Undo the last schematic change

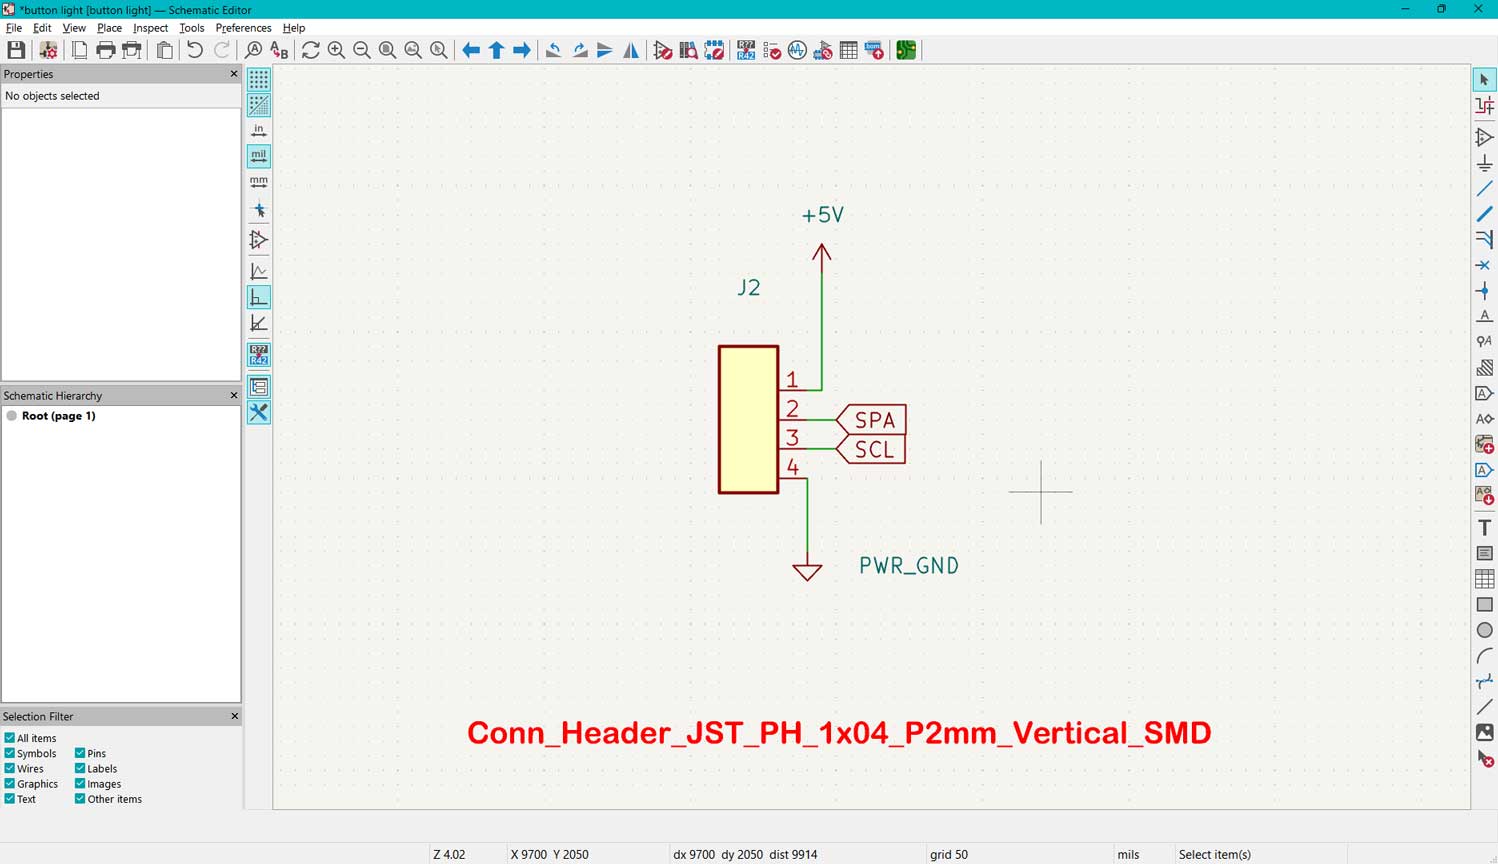[x=195, y=50]
